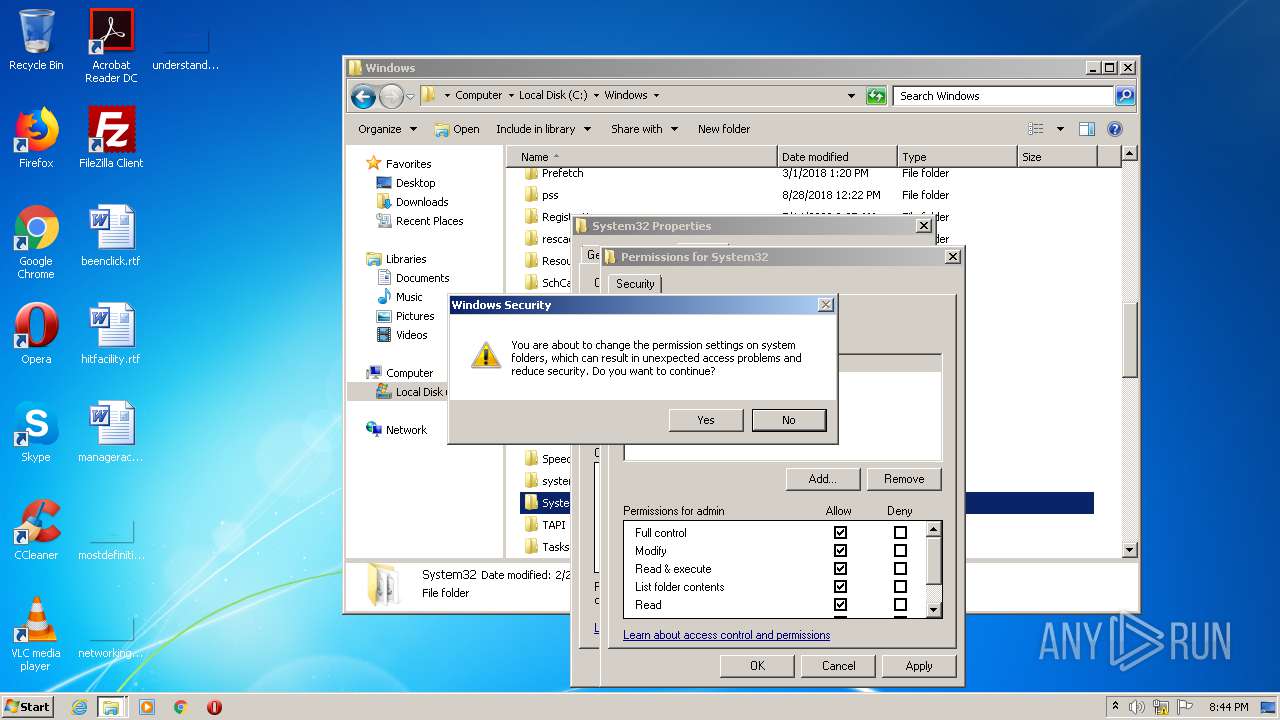Viewport: 1280px width, 720px height.
Task: Launch Google Chrome desktop shortcut
Action: pyautogui.click(x=36, y=242)
